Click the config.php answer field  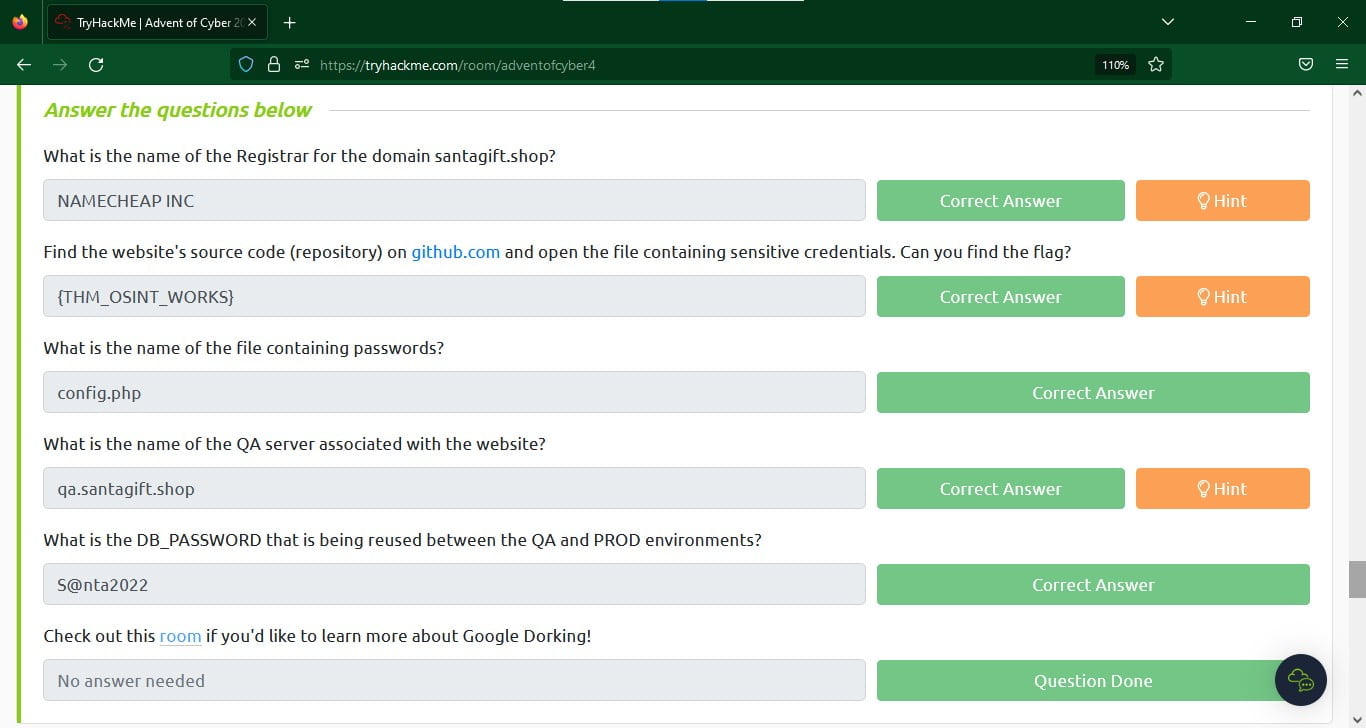454,392
